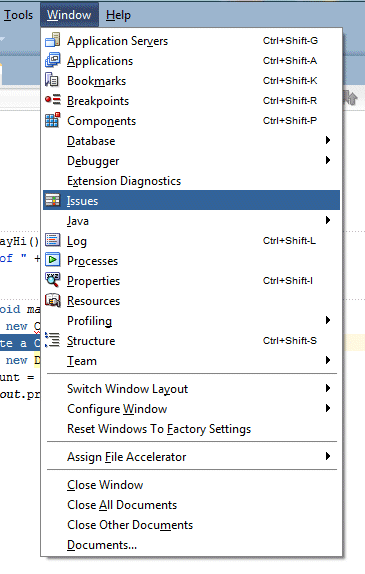The image size is (365, 574).
Task: Open the Log label
Action: click(x=77, y=241)
